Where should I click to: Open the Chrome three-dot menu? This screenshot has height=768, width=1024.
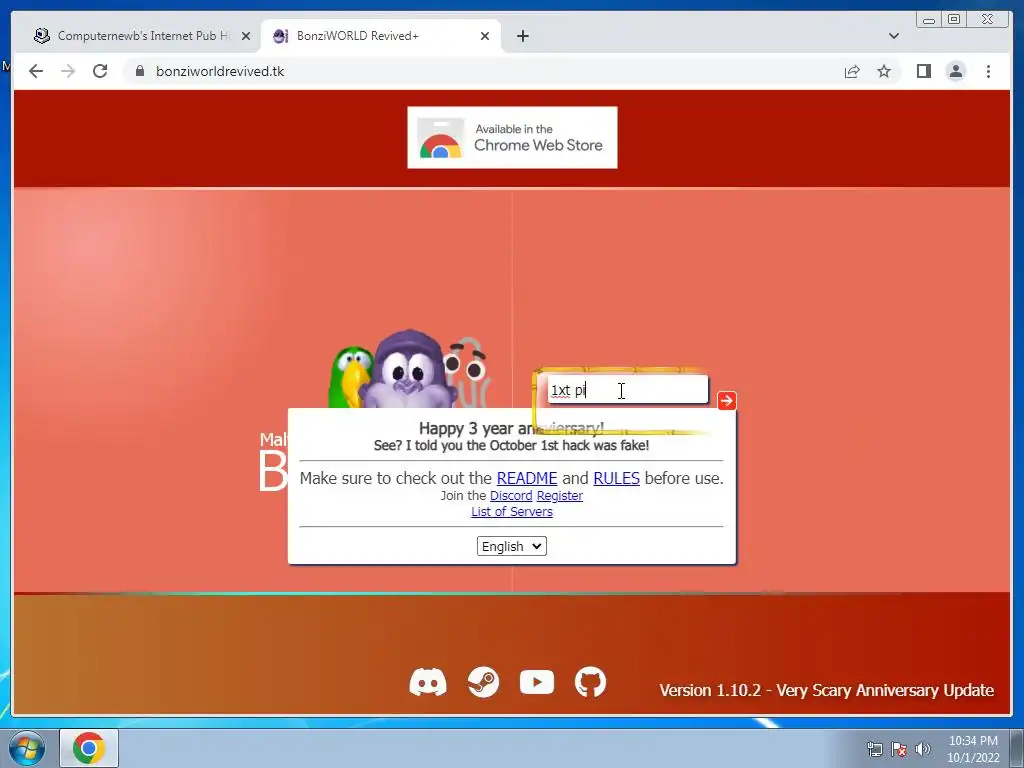[988, 71]
